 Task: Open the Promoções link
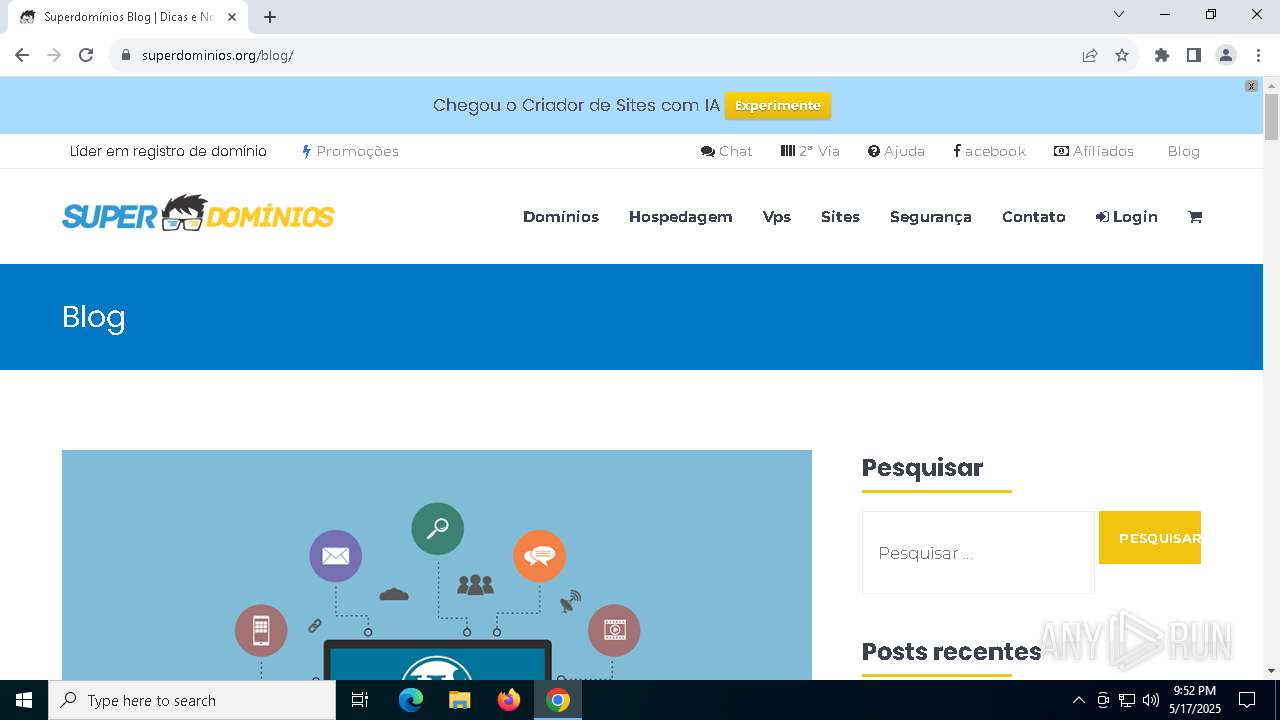(350, 151)
